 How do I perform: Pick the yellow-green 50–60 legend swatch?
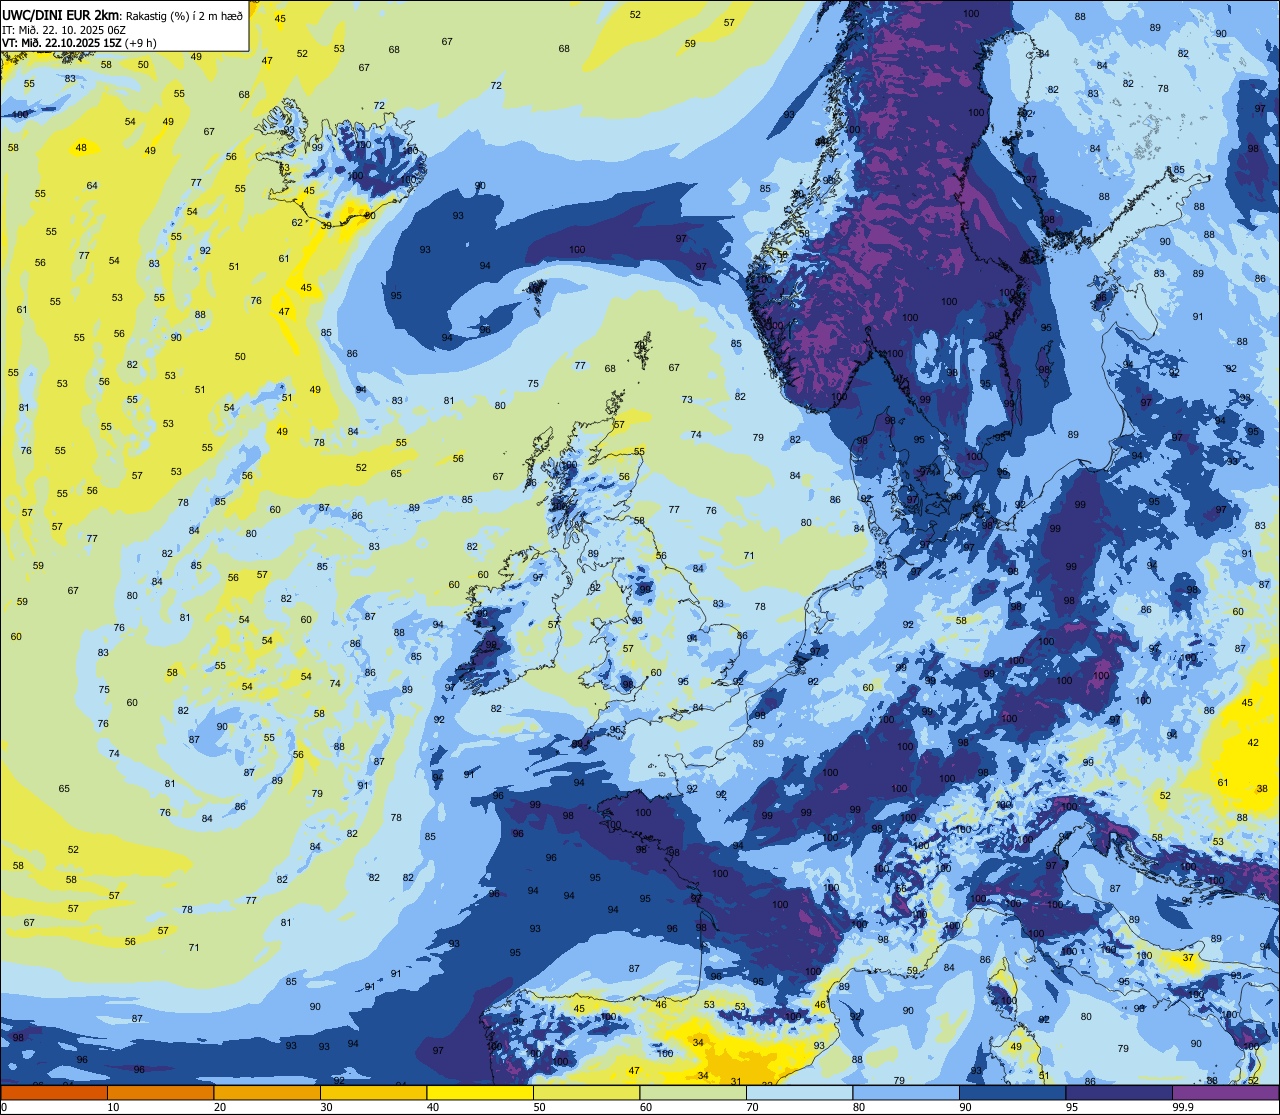pos(586,1092)
